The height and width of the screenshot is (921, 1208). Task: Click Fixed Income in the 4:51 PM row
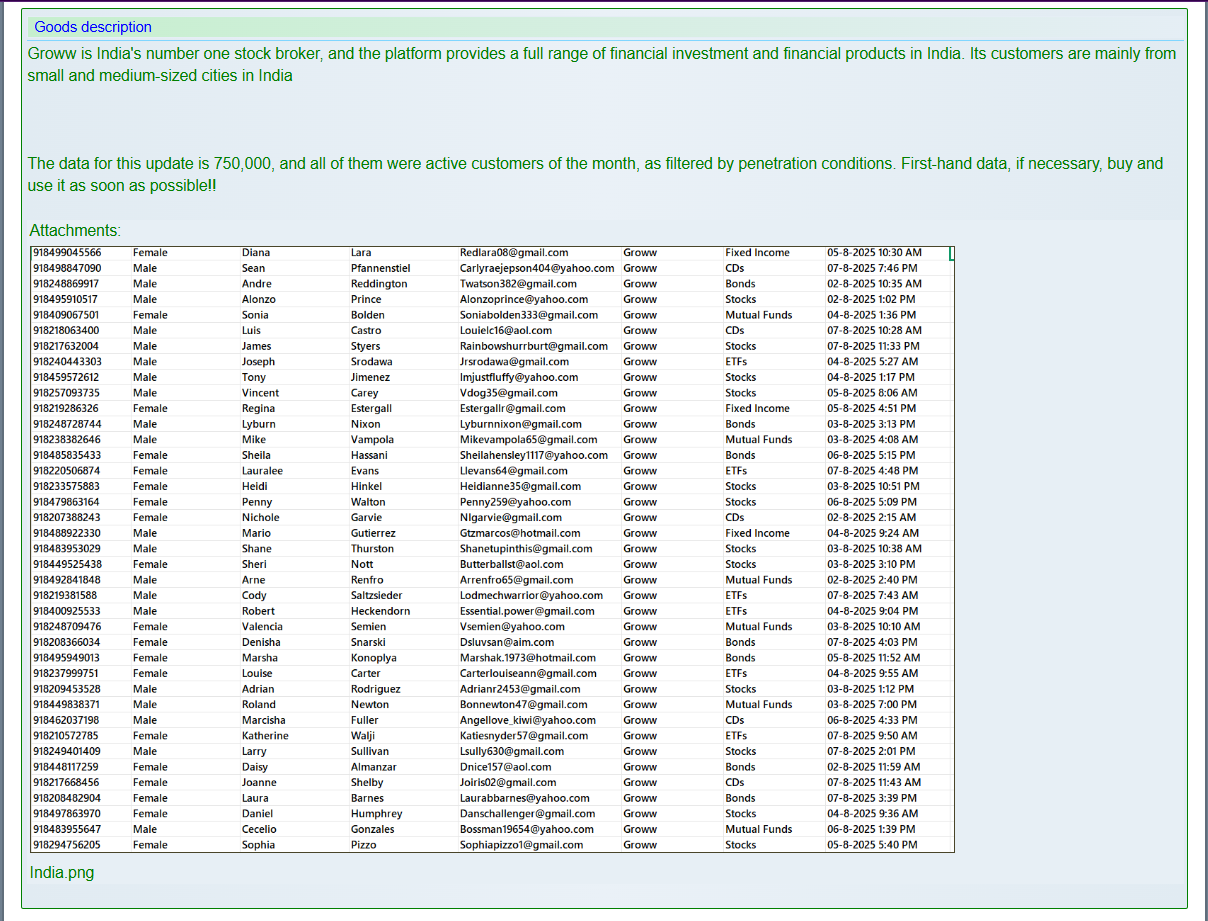[757, 408]
